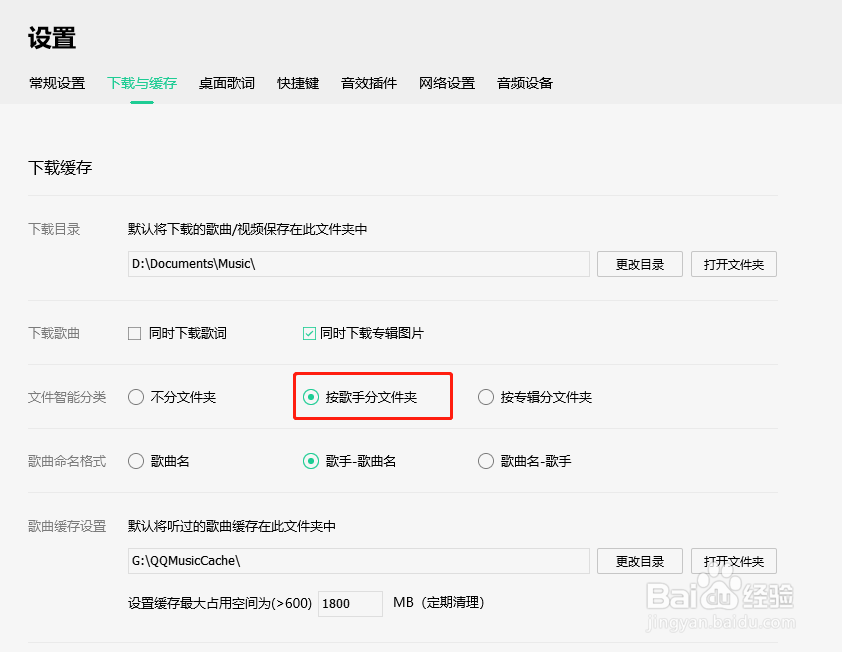The image size is (842, 652).
Task: Open 网络设置 tab
Action: tap(447, 83)
